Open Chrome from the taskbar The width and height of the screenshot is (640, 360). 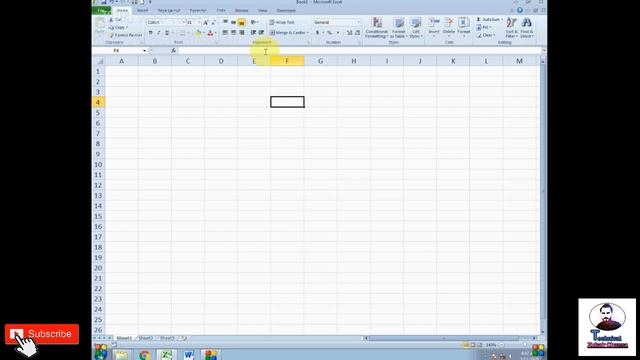click(x=144, y=355)
